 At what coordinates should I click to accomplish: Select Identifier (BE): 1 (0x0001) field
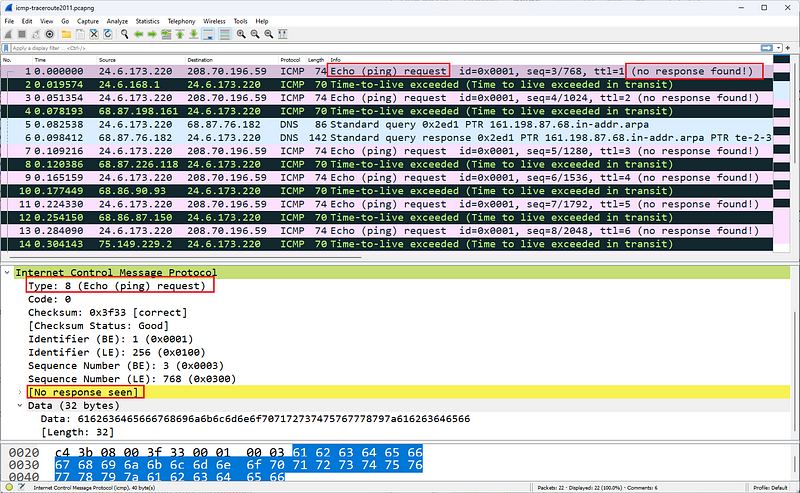click(x=111, y=339)
